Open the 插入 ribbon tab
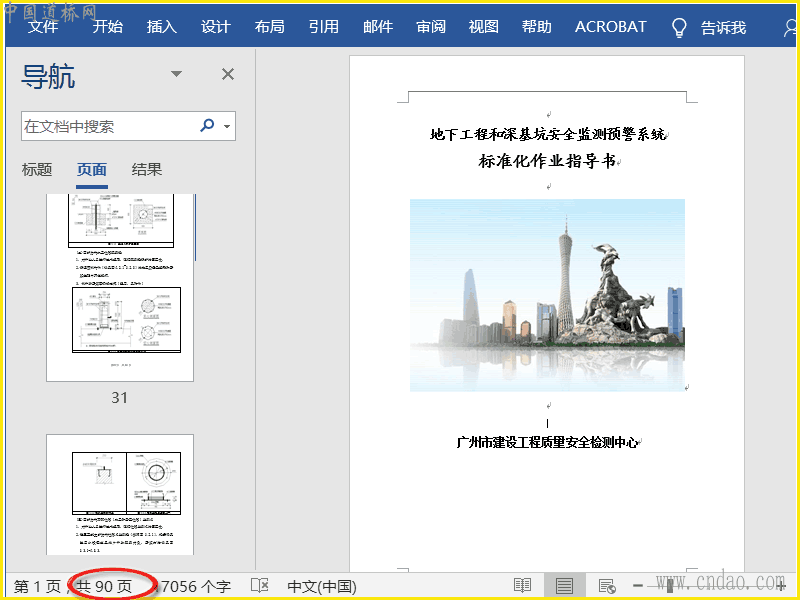This screenshot has width=800, height=600. [x=162, y=27]
